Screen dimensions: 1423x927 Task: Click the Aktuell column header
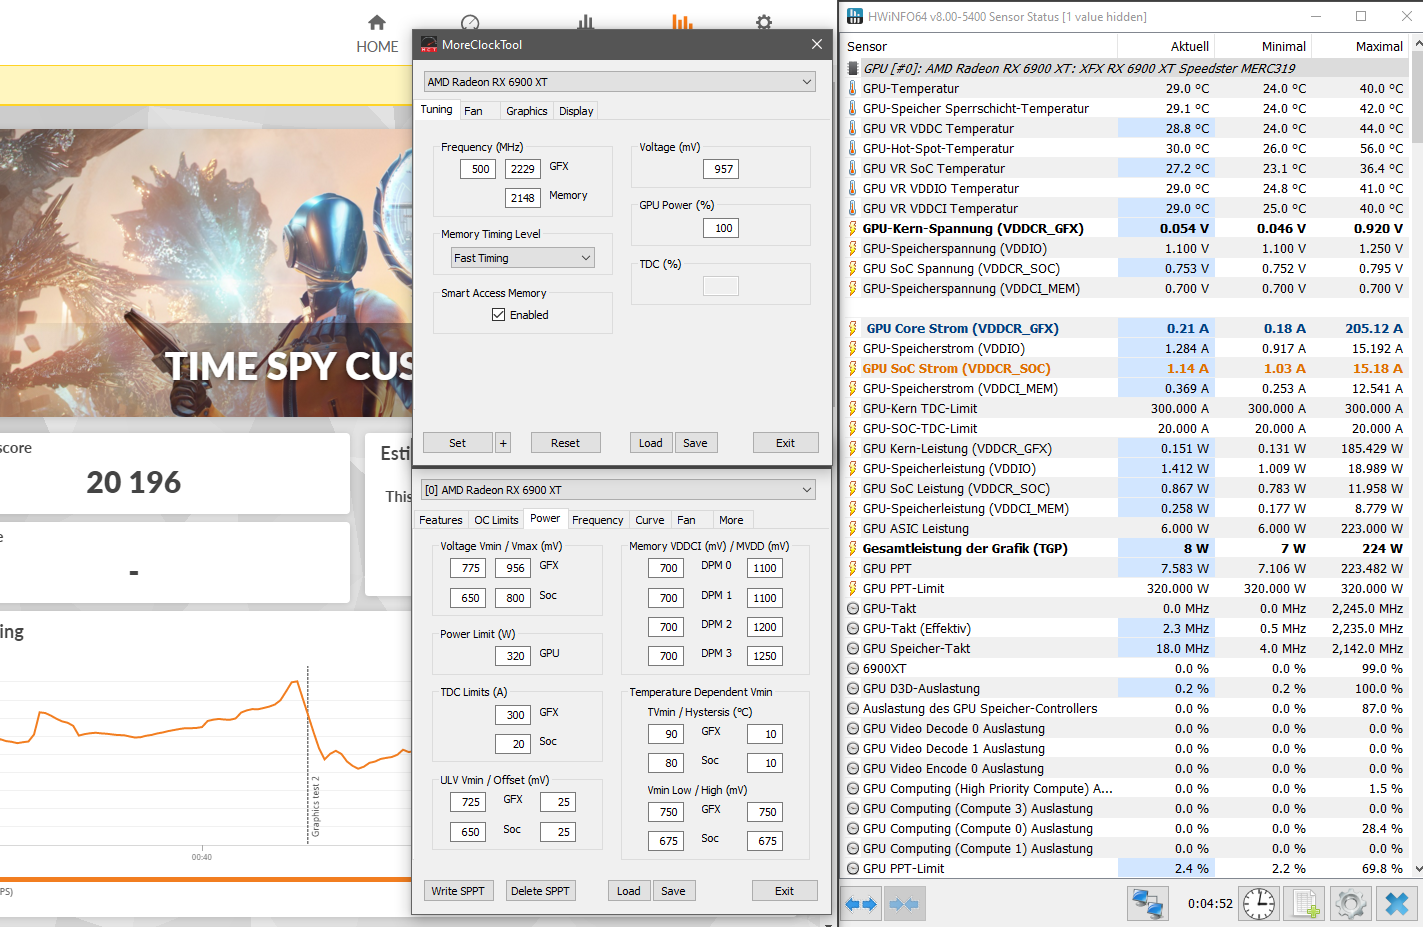point(1165,46)
